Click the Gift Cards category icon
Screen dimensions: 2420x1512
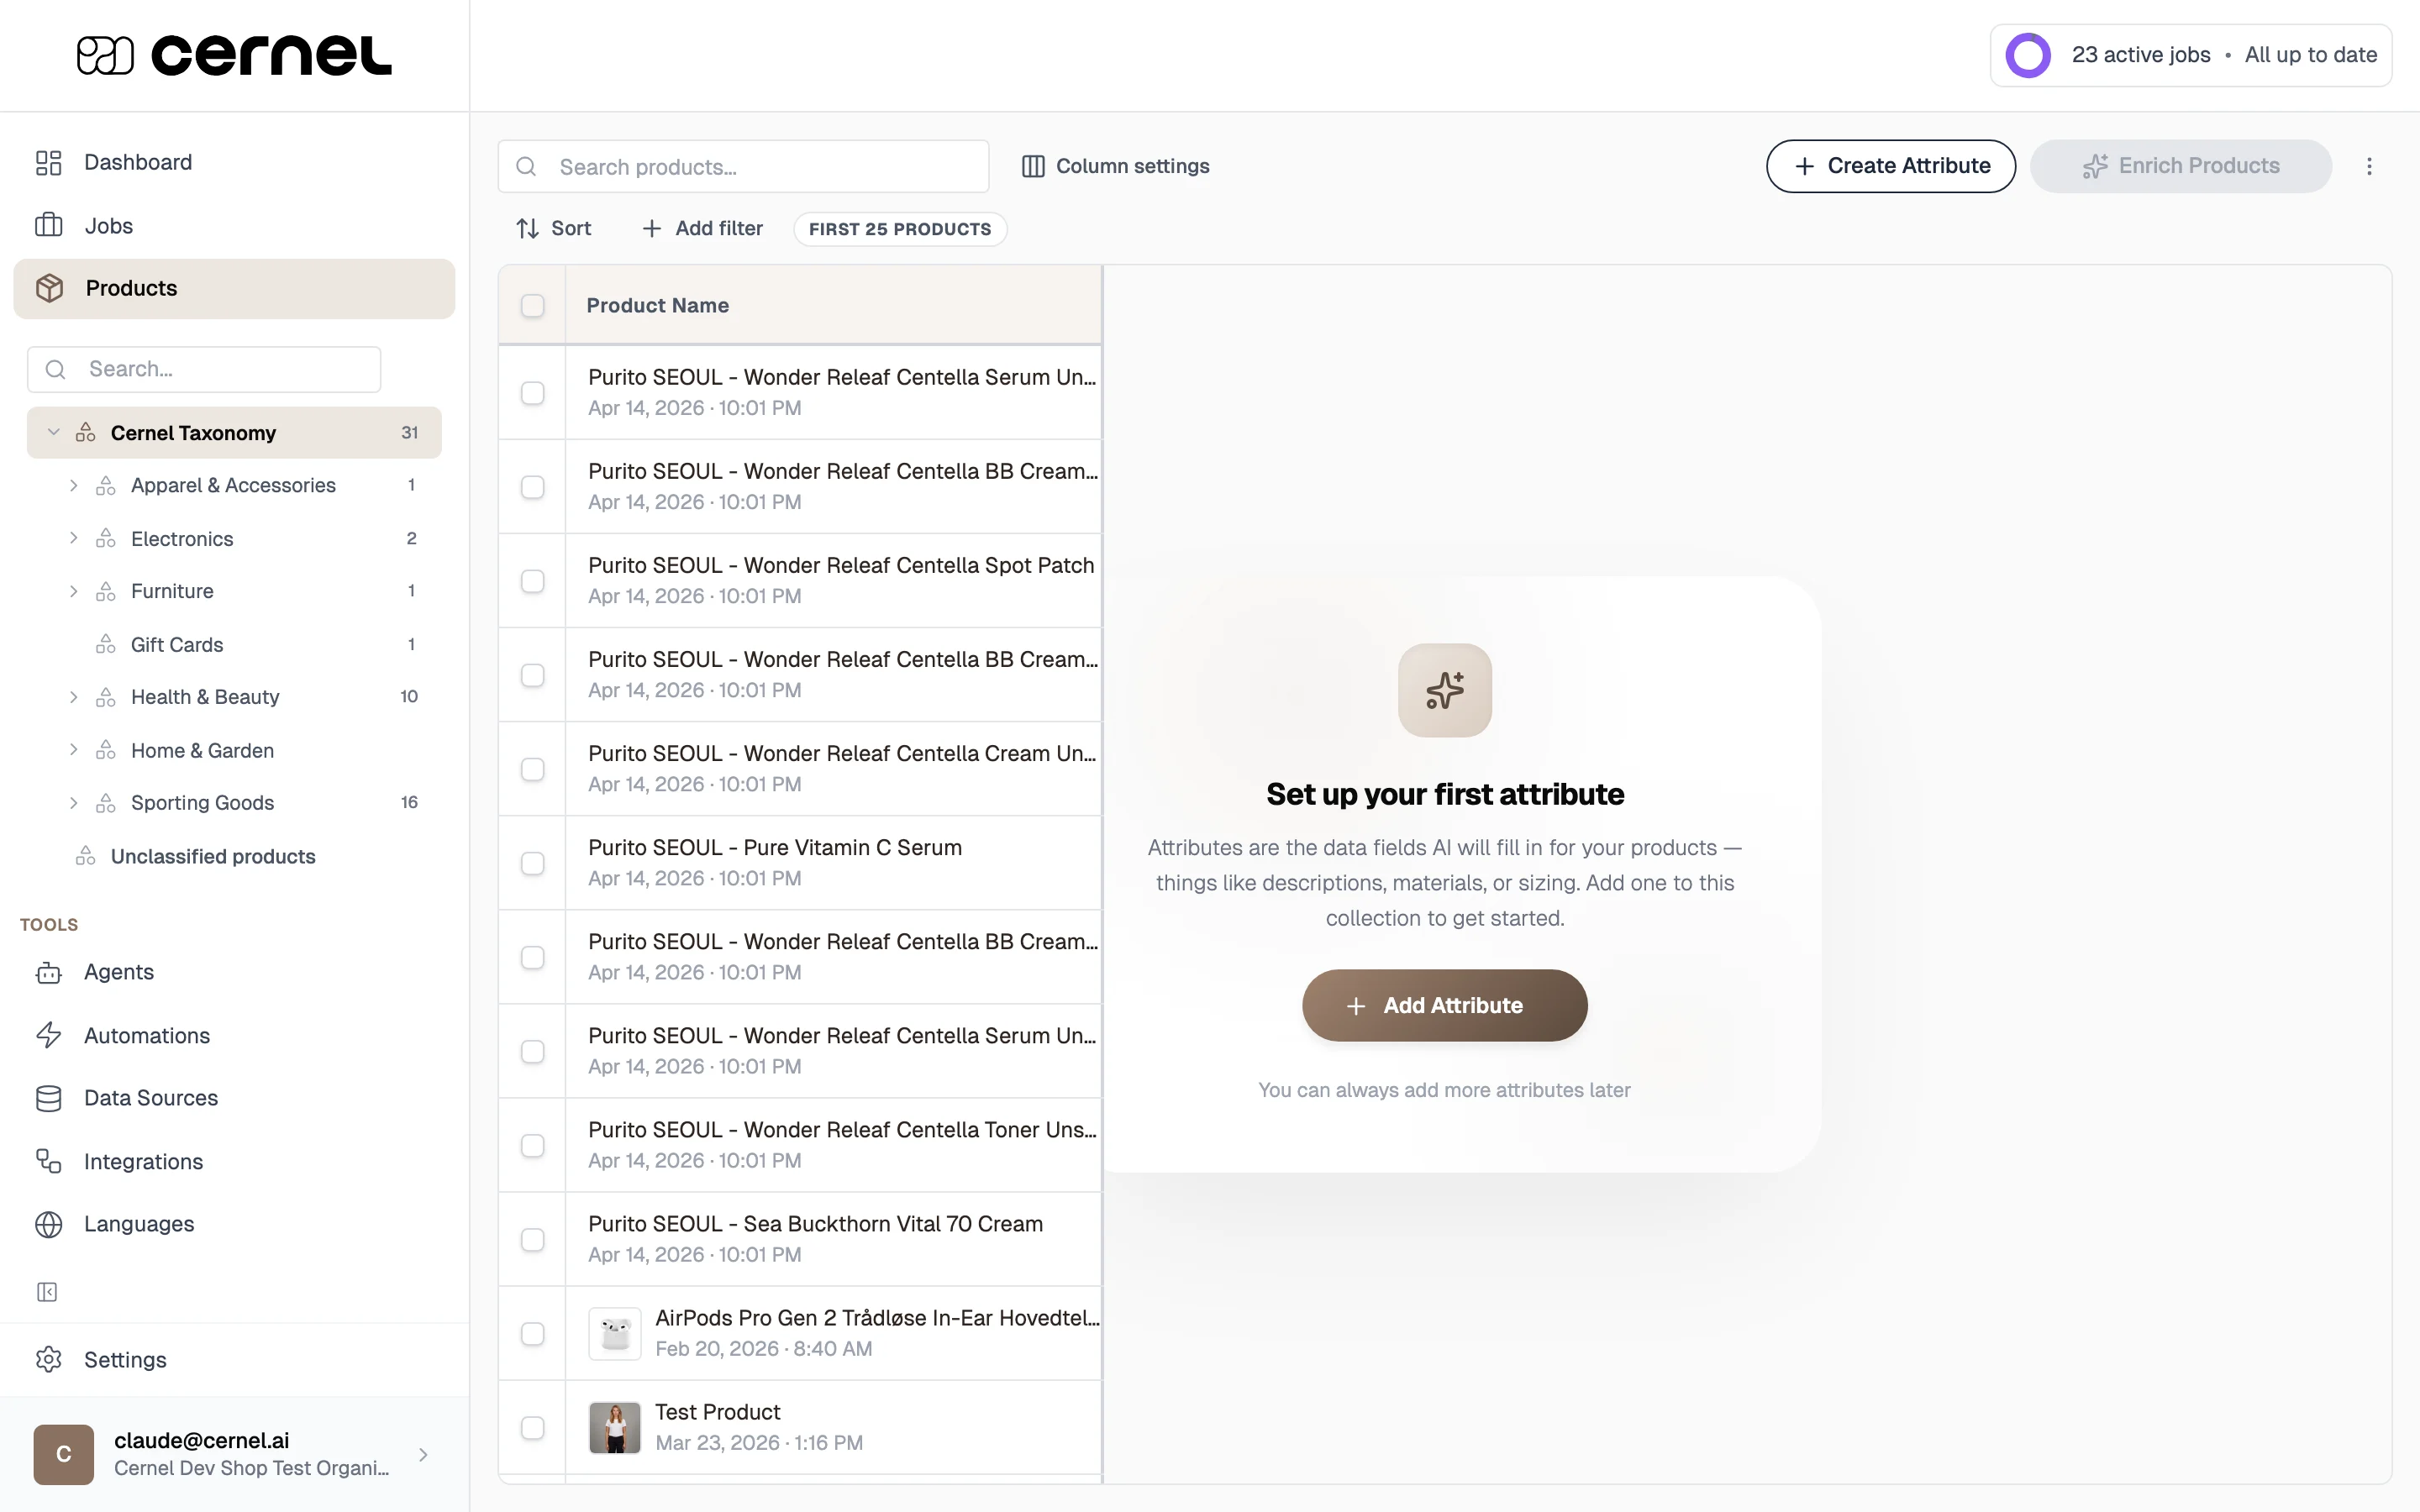click(x=106, y=644)
